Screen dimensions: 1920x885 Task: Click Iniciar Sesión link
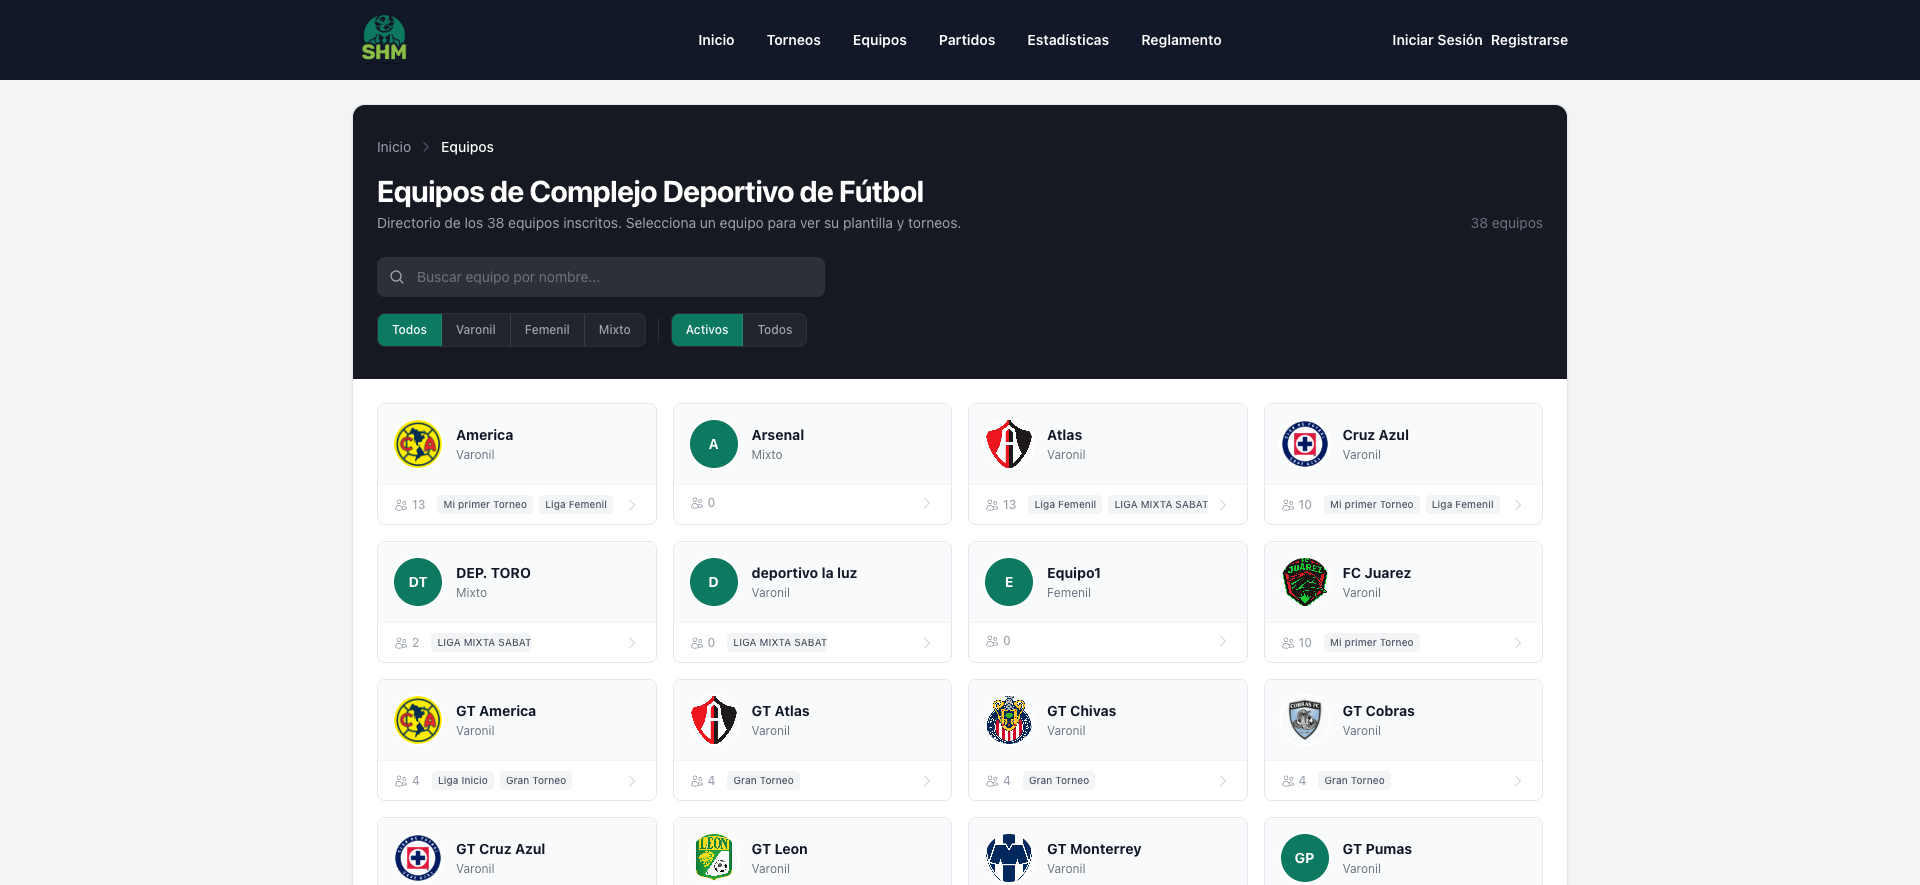pos(1437,40)
